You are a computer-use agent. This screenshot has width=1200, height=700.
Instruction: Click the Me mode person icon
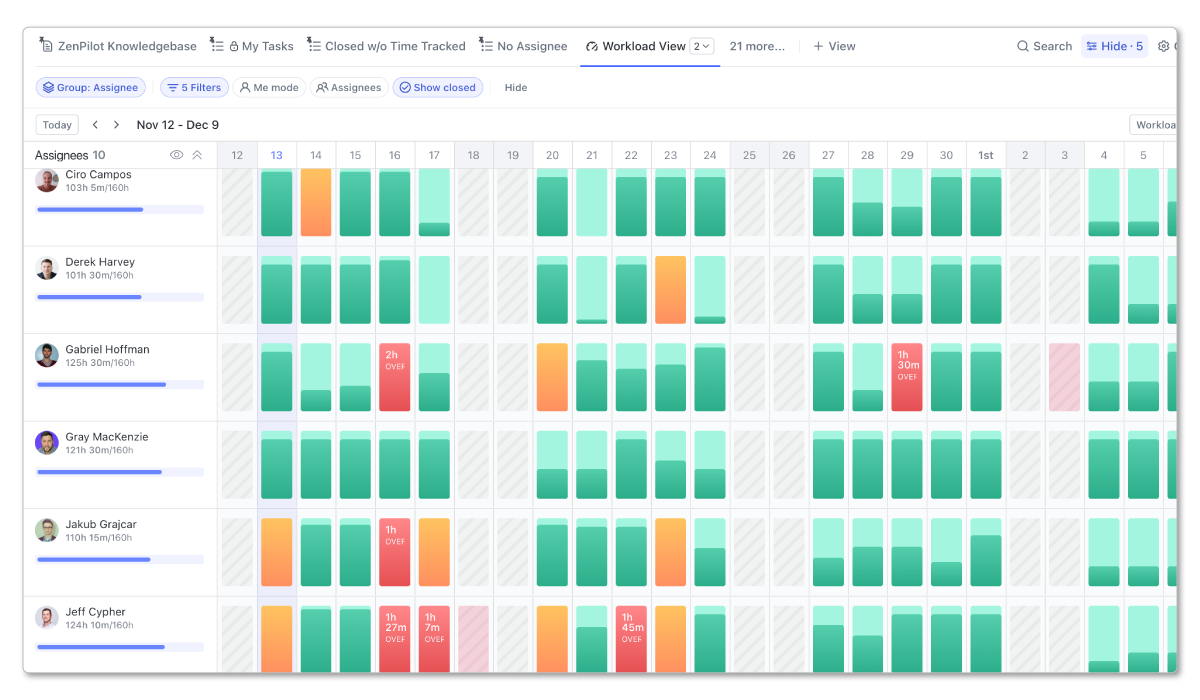[x=245, y=87]
